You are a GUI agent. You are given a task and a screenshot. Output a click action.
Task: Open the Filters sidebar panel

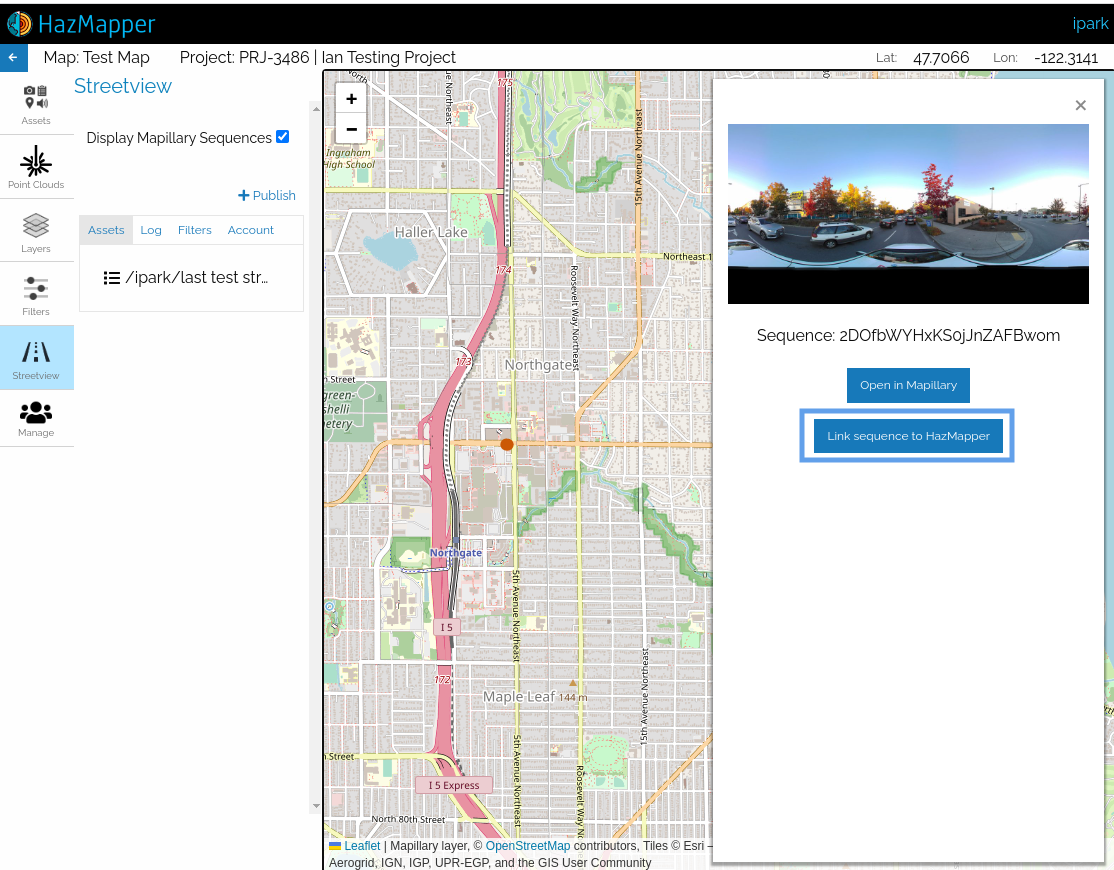click(36, 295)
